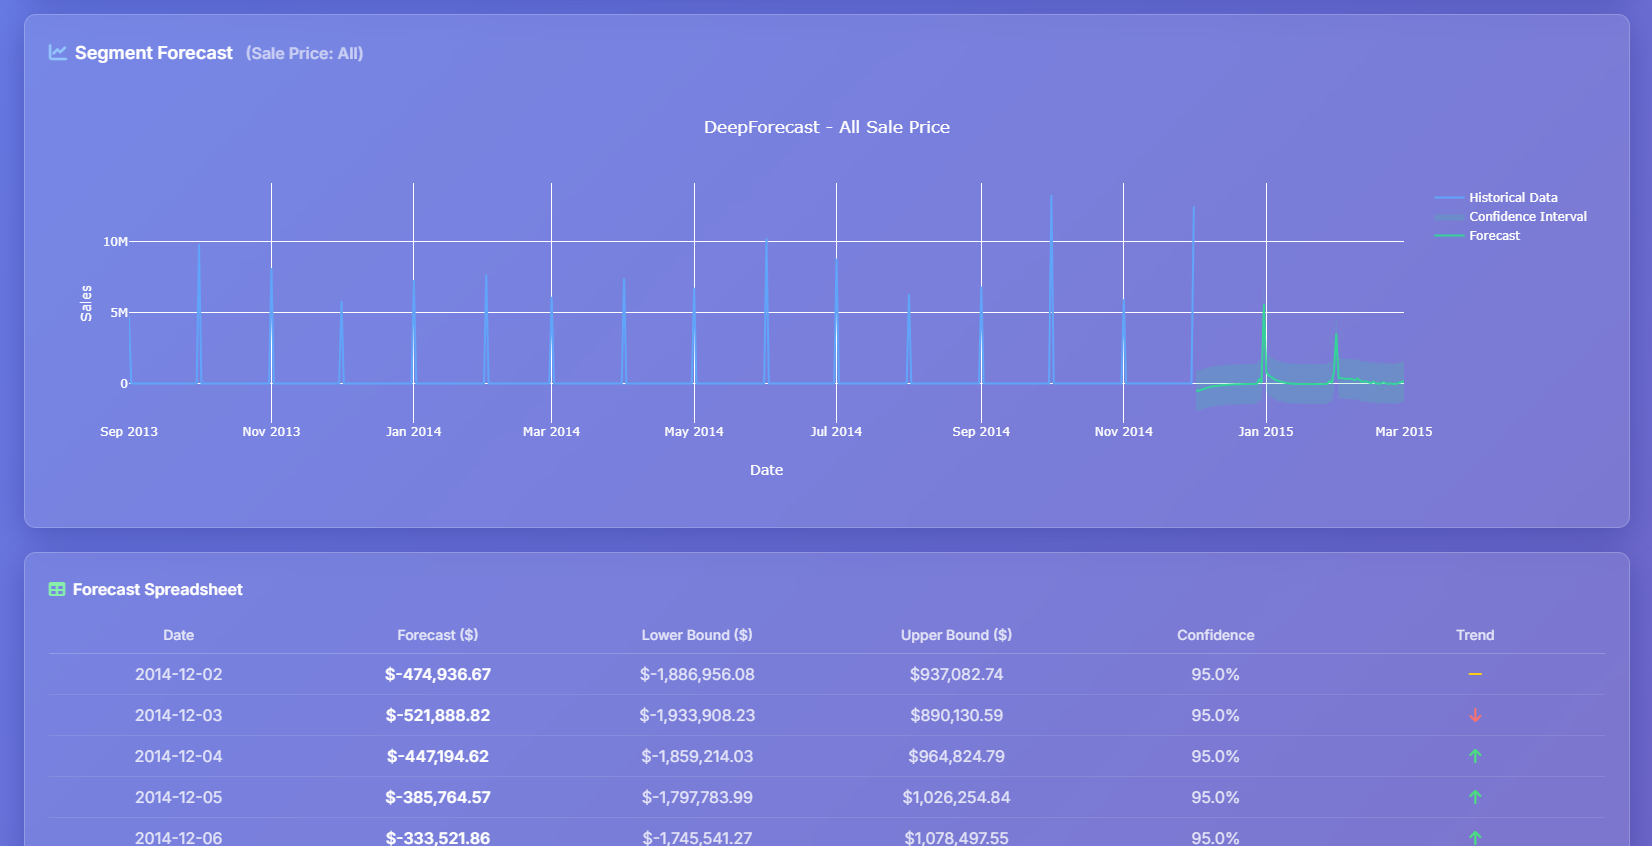This screenshot has width=1652, height=846.
Task: Click the Upper Bound ($) column header
Action: pyautogui.click(x=956, y=635)
